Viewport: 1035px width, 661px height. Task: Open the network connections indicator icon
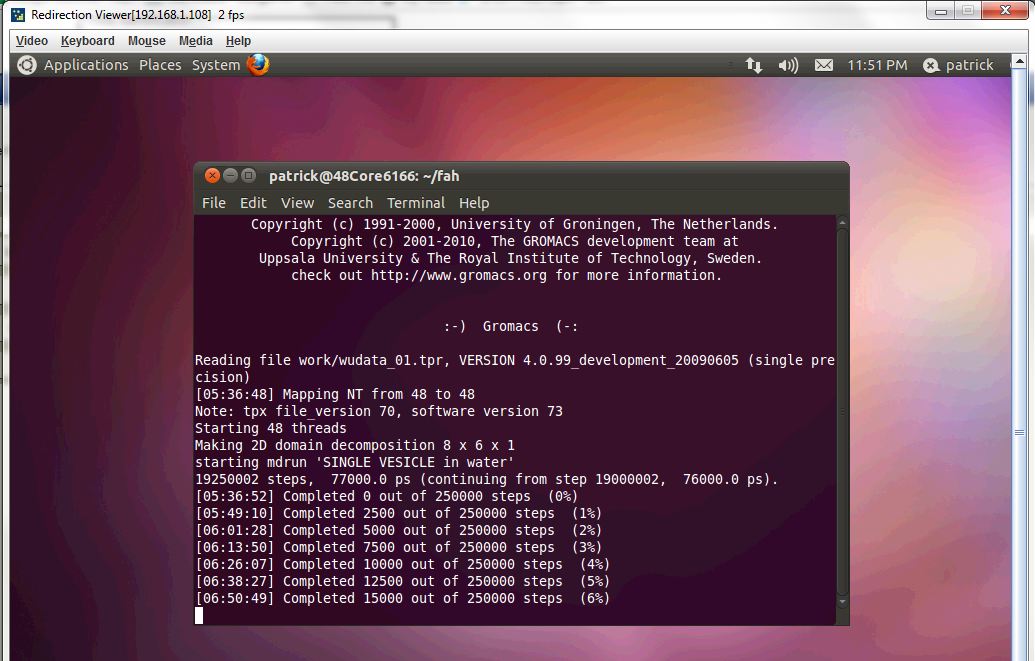coord(754,65)
